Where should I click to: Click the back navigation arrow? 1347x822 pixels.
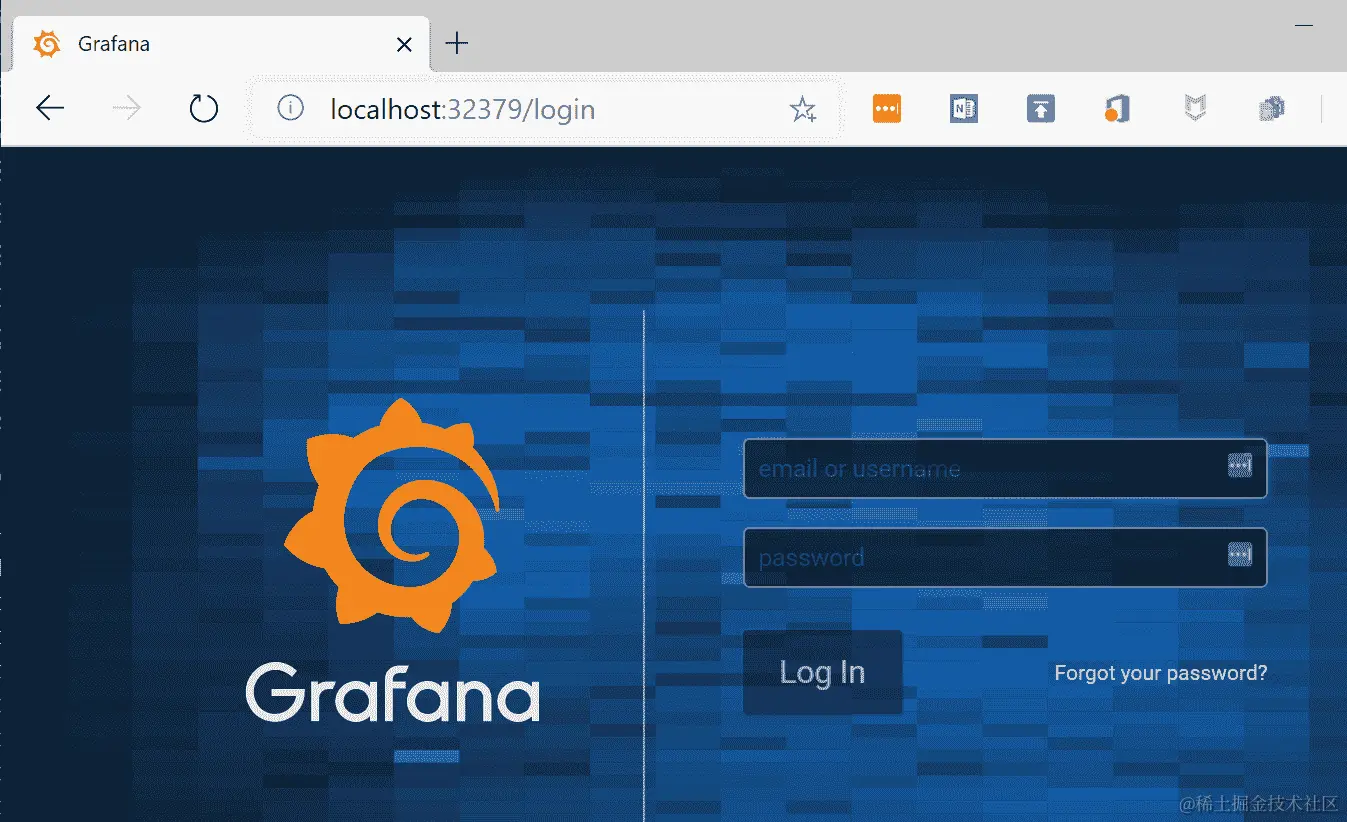(x=49, y=108)
